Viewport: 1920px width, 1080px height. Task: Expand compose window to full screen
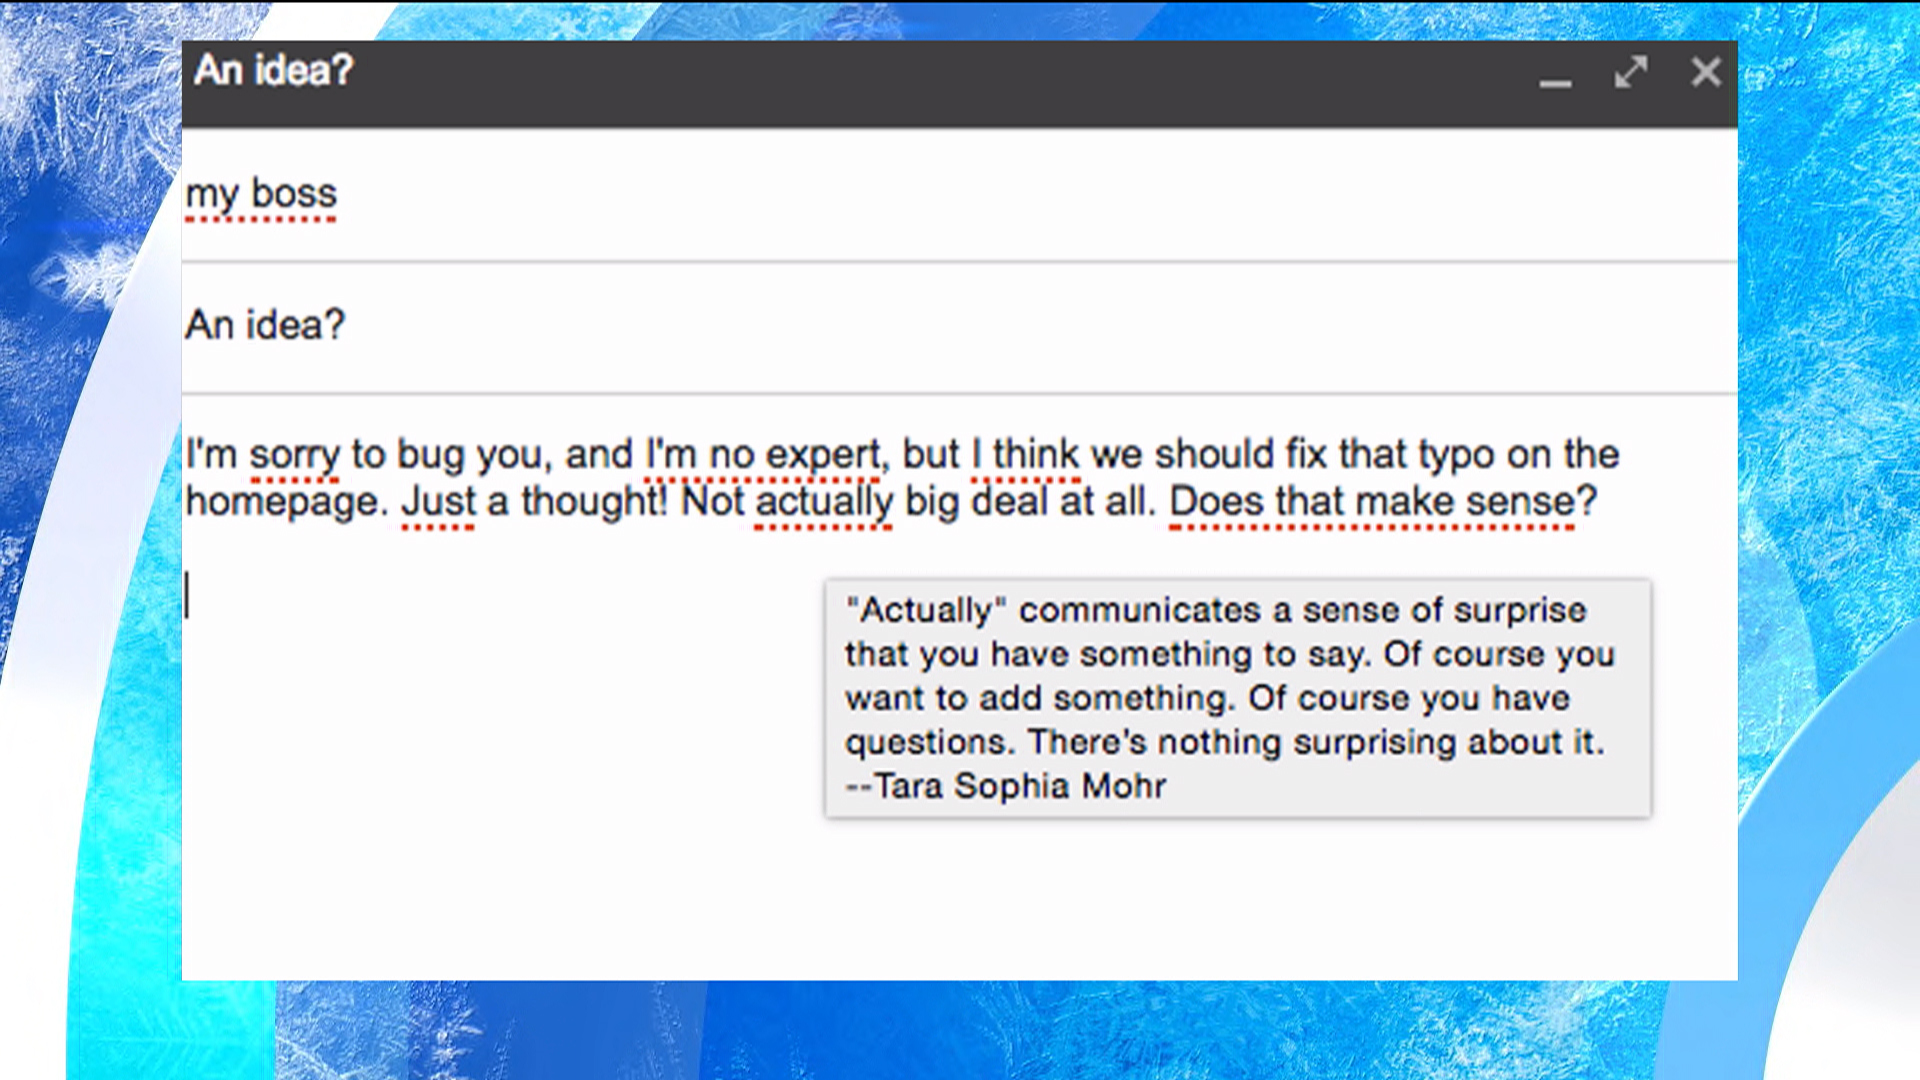1631,72
